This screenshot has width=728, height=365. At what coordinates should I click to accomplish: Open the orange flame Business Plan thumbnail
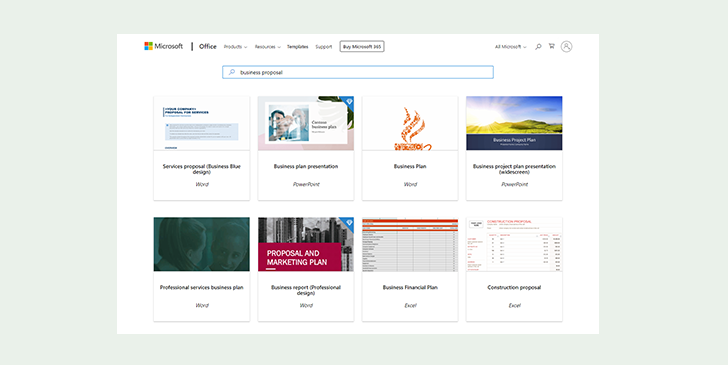[410, 123]
